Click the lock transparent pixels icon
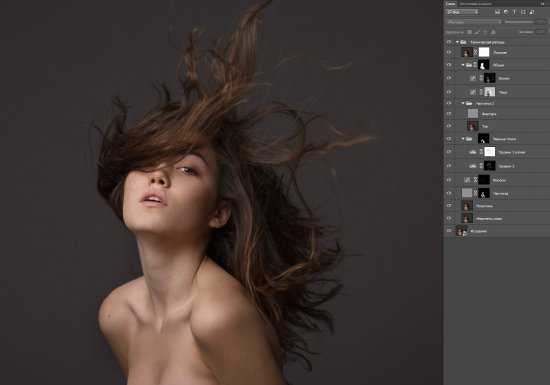550x385 pixels. 469,32
